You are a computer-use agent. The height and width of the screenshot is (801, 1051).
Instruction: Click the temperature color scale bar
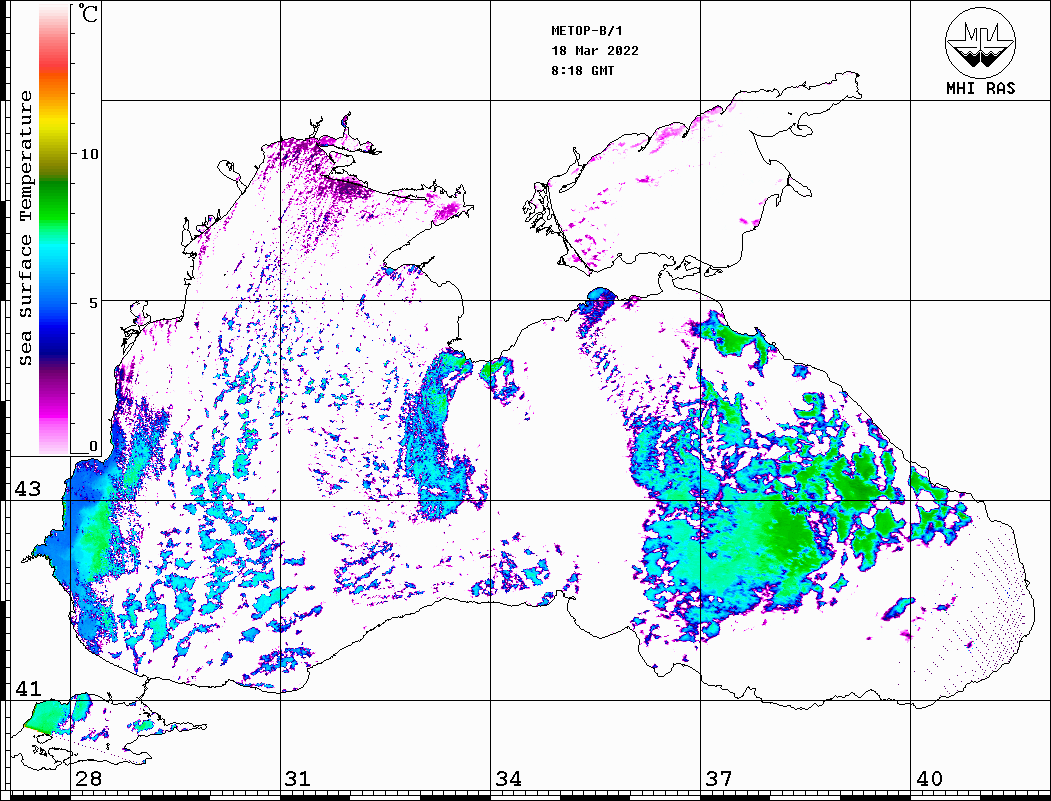[x=54, y=230]
